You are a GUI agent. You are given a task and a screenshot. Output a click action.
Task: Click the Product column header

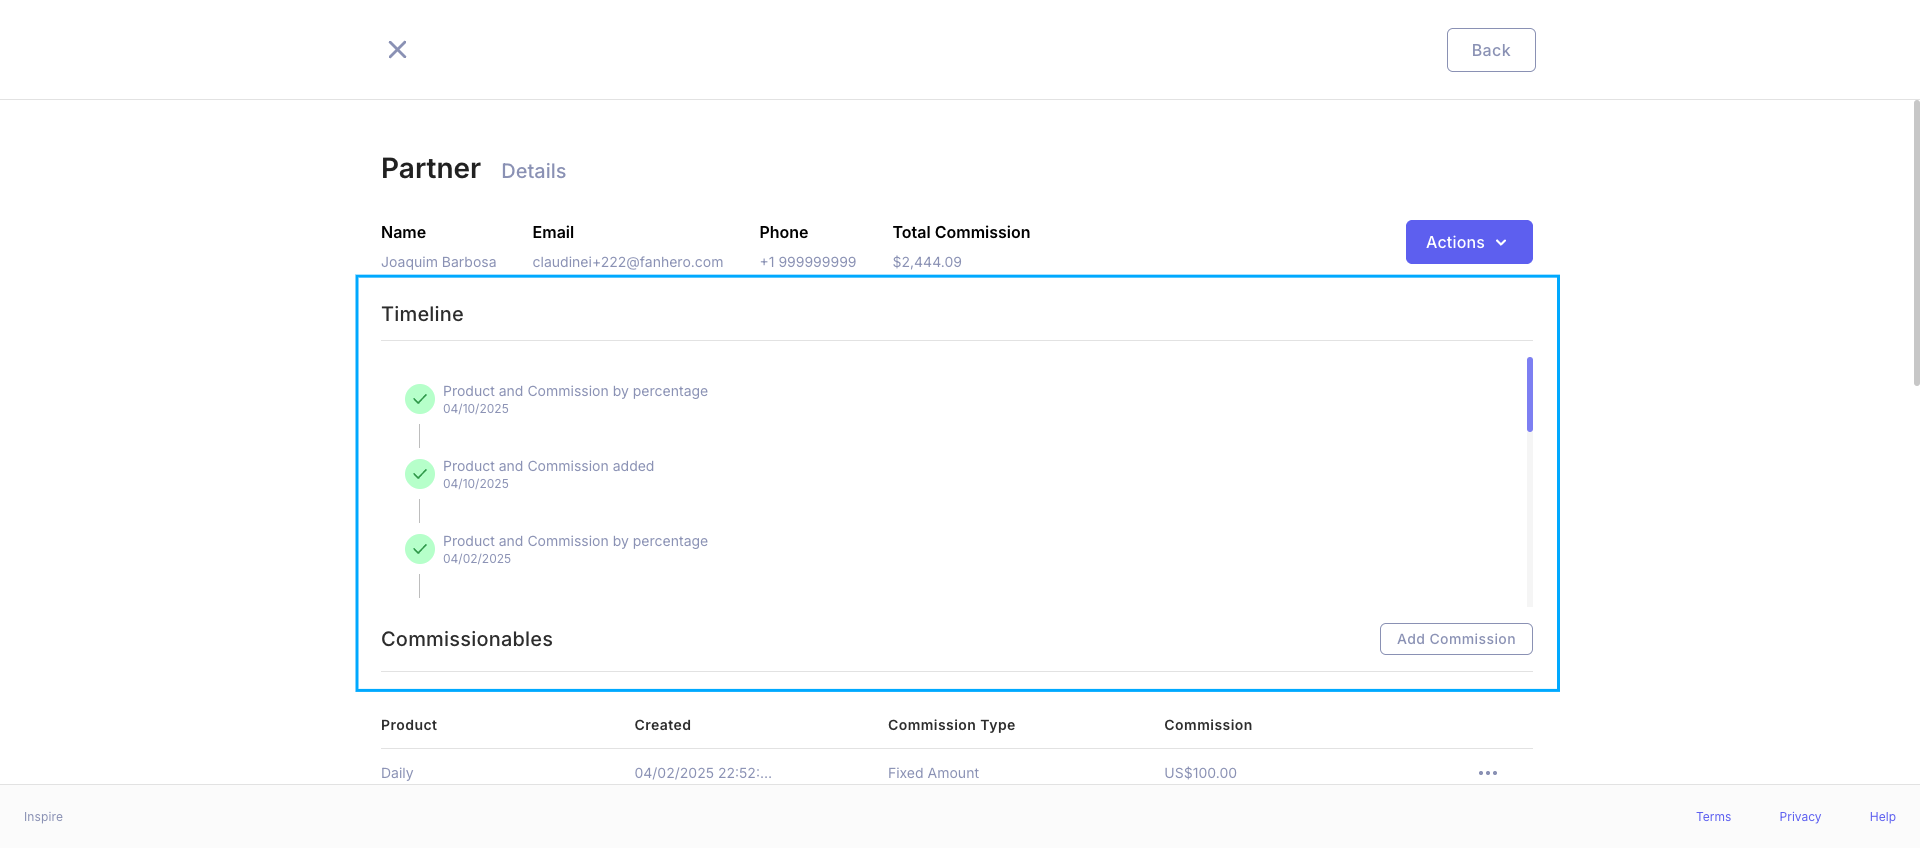[x=409, y=725]
